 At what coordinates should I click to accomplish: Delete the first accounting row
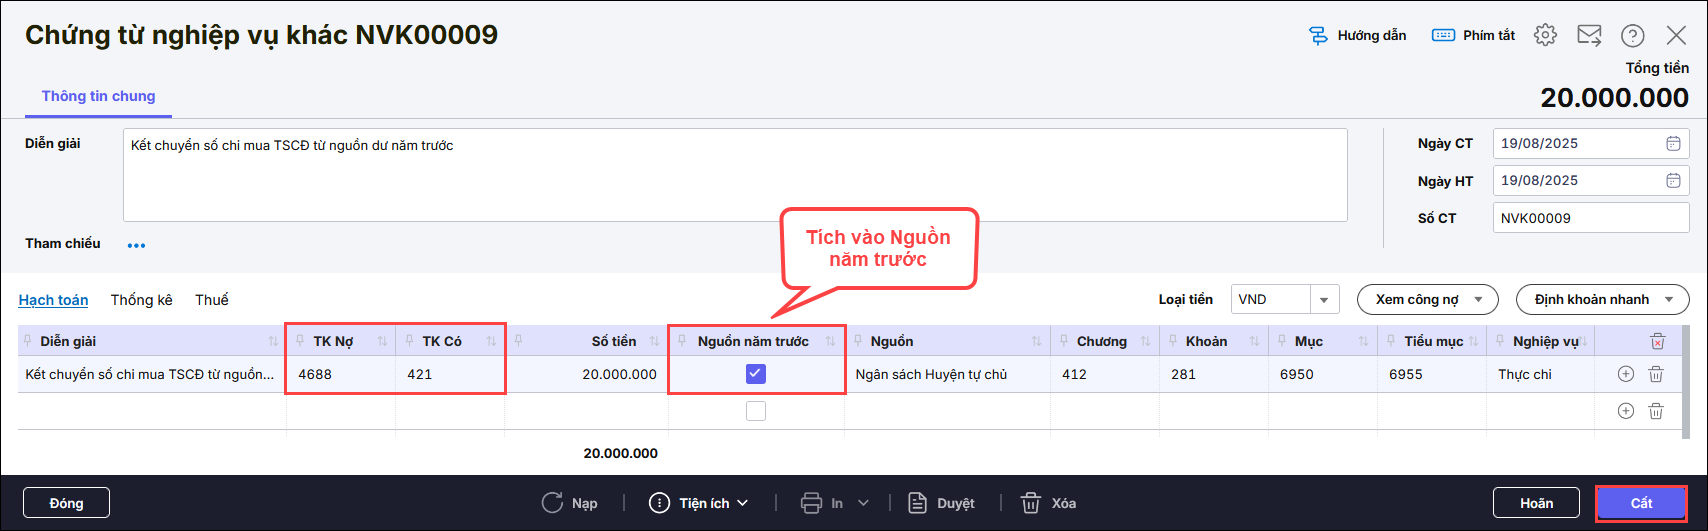(1656, 374)
